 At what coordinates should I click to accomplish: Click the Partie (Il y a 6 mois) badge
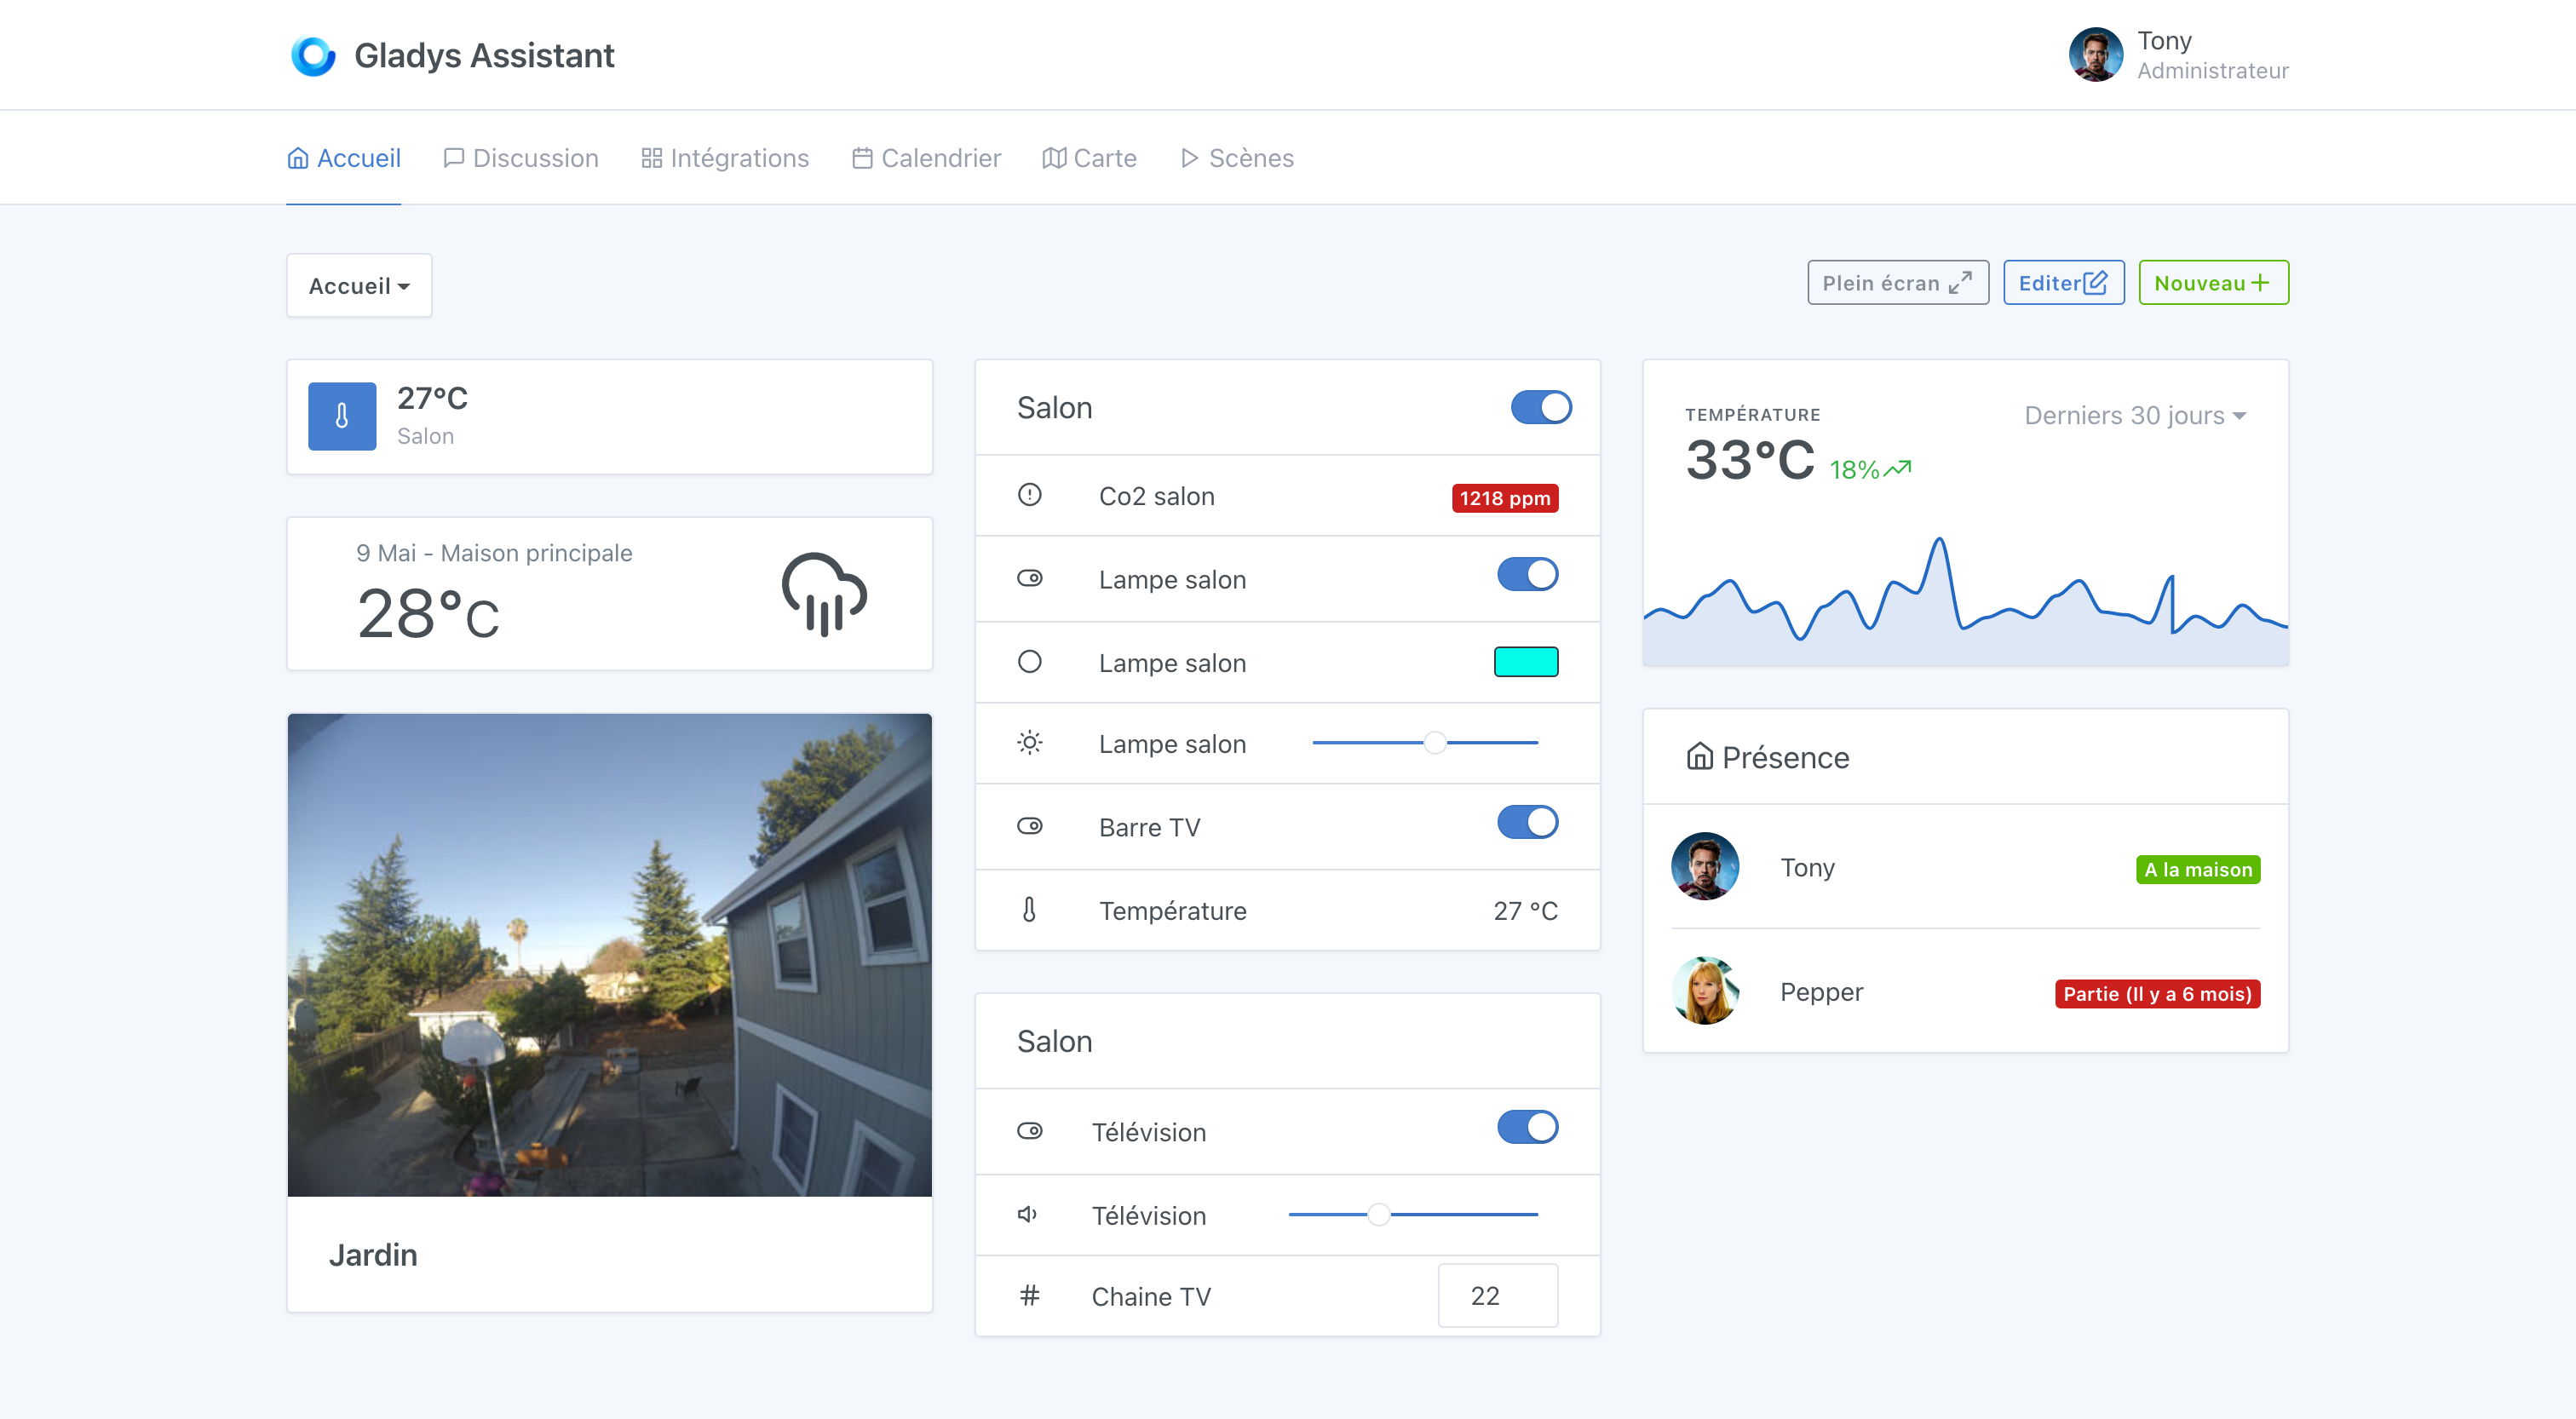2157,993
